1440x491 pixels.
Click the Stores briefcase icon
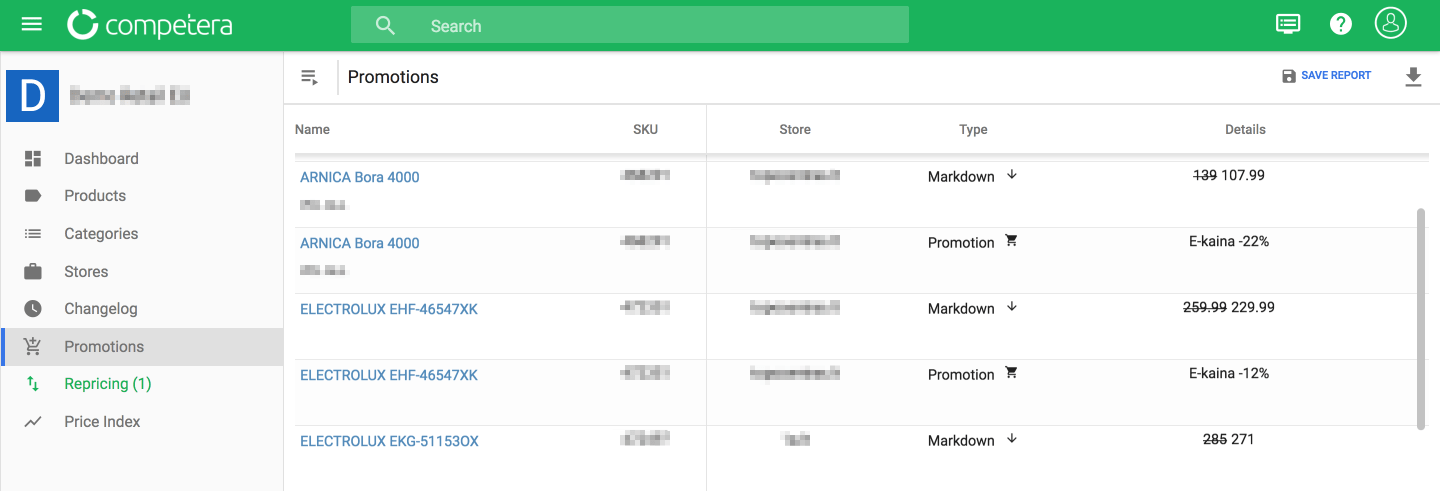coord(33,271)
